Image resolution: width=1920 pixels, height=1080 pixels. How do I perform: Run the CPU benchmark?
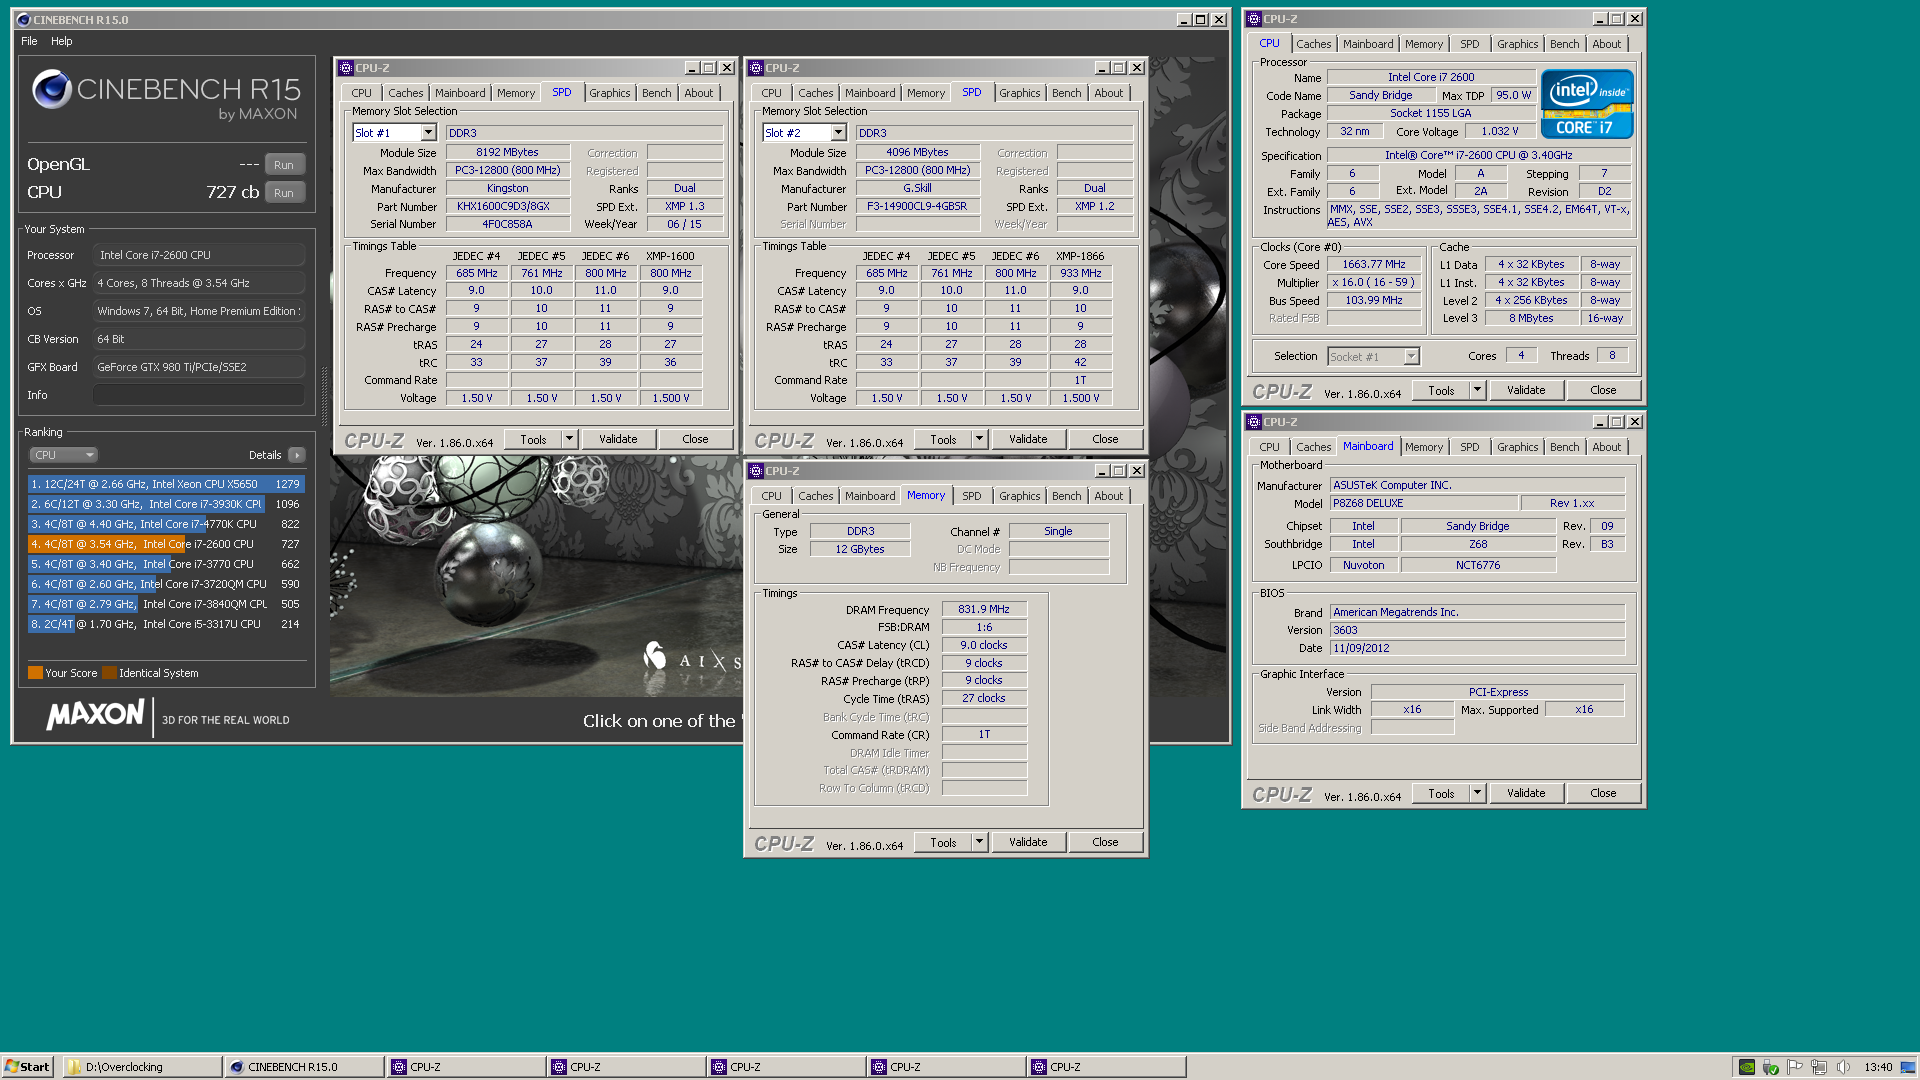click(x=284, y=193)
